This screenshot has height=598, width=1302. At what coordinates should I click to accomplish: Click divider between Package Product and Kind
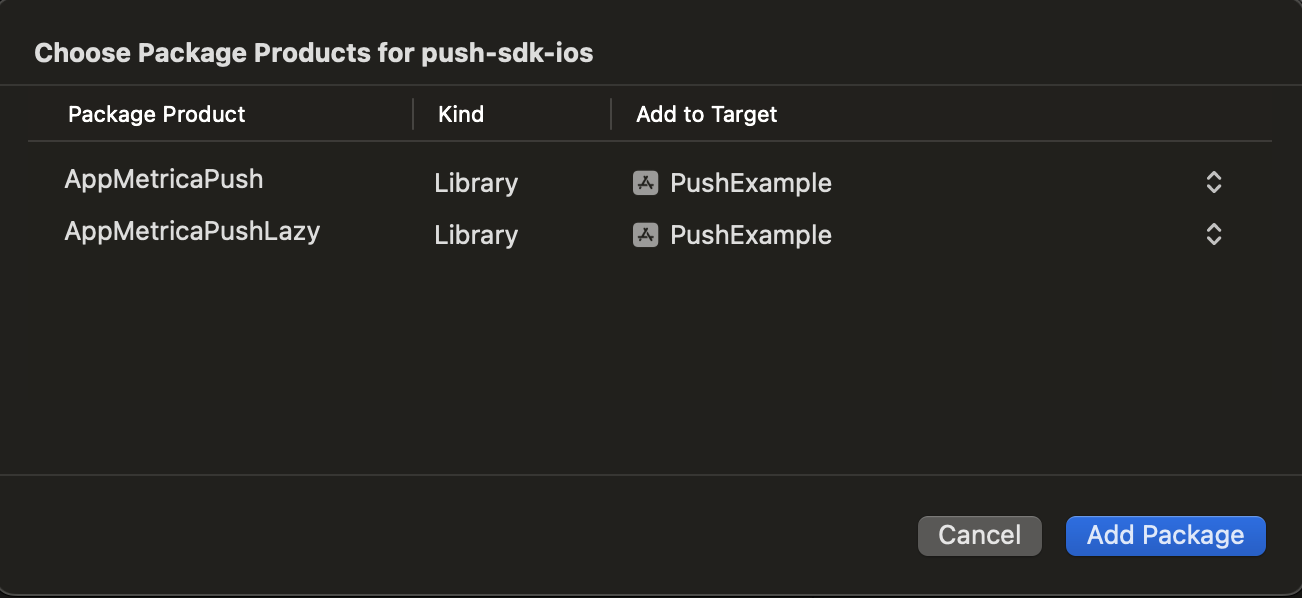[413, 114]
